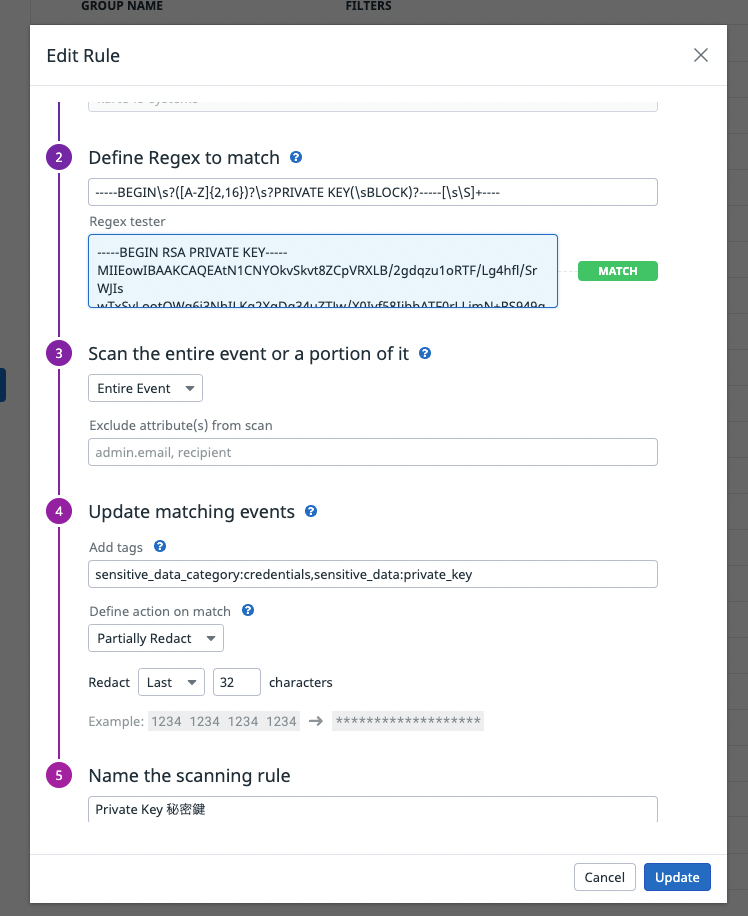This screenshot has height=916, width=748.
Task: Click help icon next to Define action on match
Action: point(248,610)
